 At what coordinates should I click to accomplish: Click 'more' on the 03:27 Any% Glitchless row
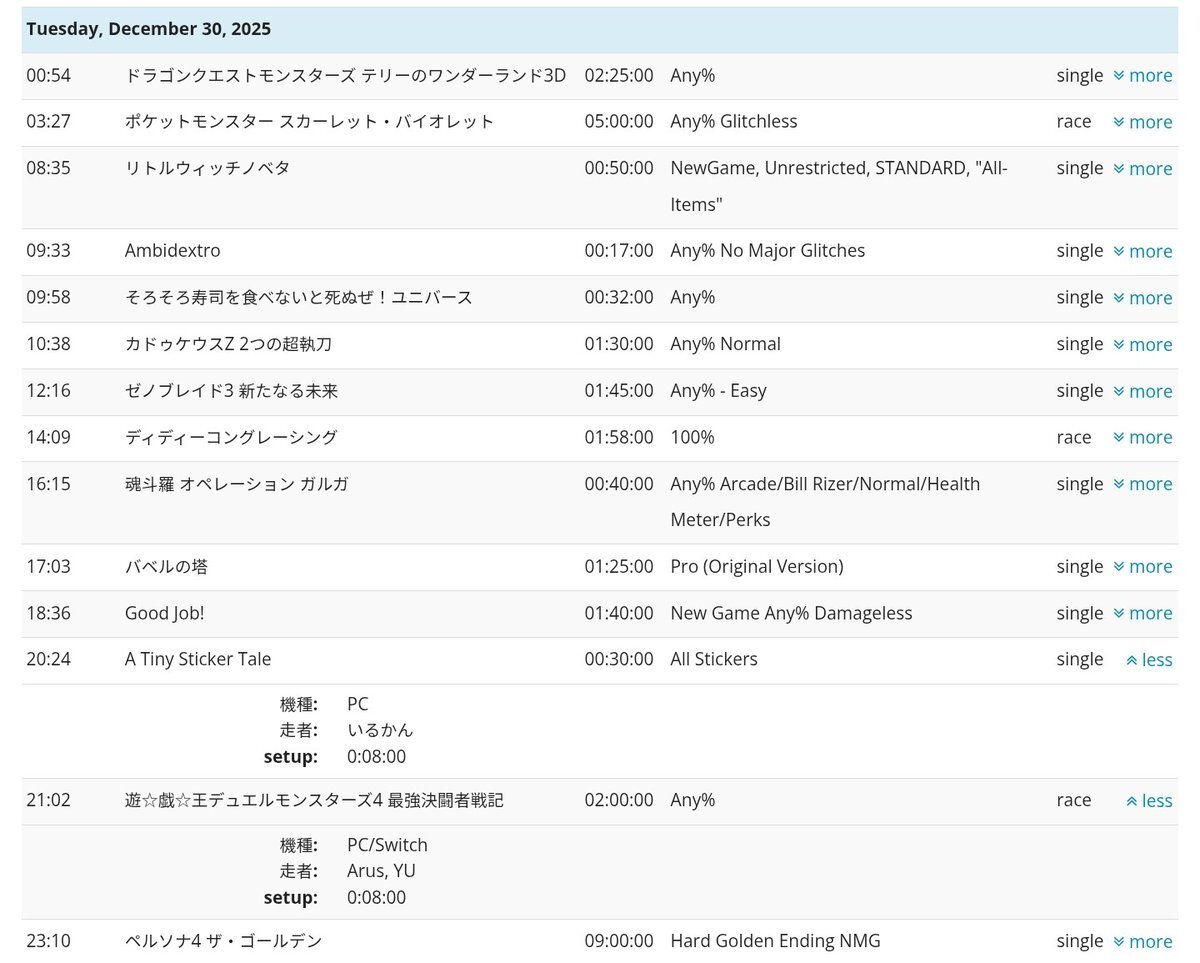pos(1142,122)
